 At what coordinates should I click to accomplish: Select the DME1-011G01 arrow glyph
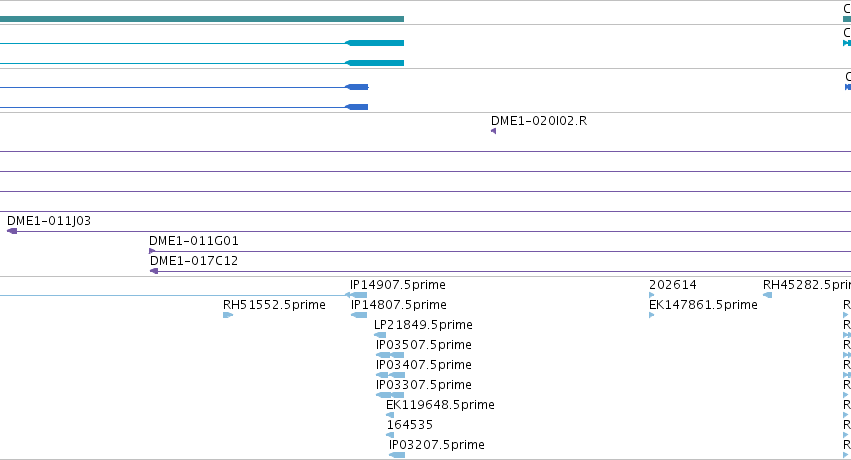coord(152,251)
